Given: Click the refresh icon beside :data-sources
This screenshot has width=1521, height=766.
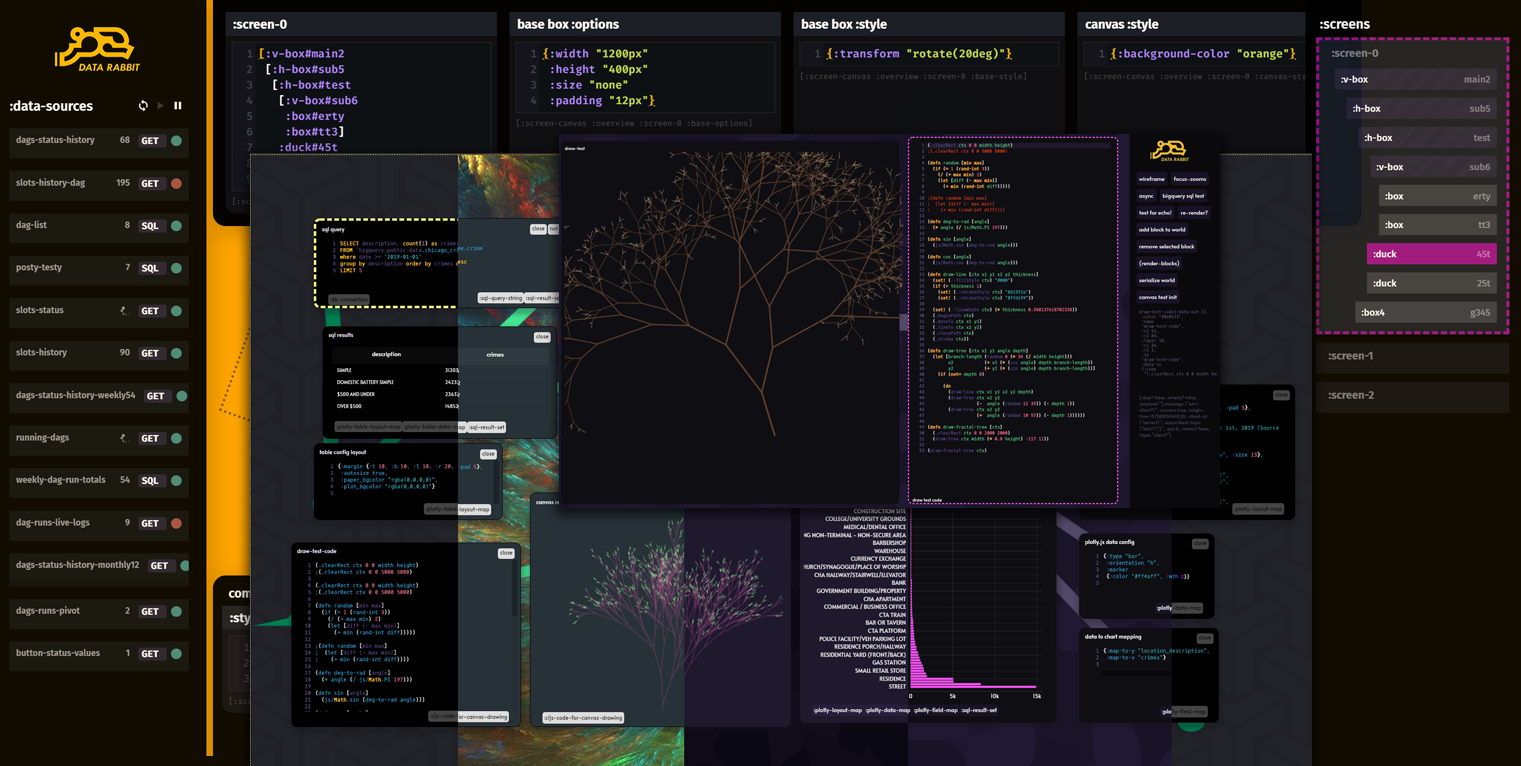Looking at the screenshot, I should point(143,106).
